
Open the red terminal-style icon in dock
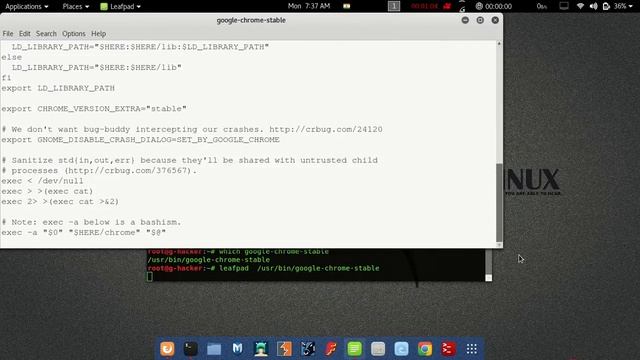448,349
